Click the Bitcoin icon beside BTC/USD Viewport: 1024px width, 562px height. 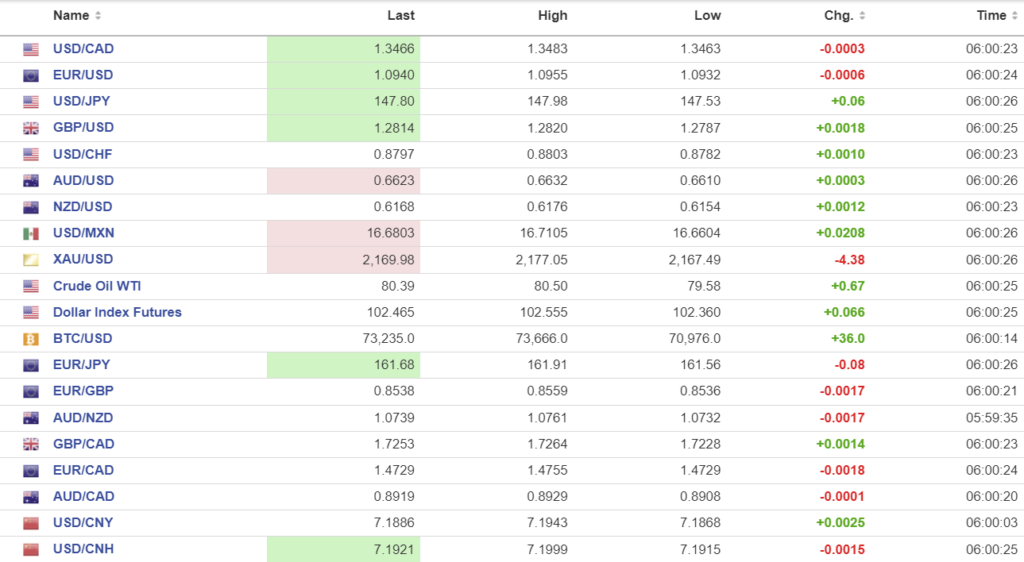point(31,339)
